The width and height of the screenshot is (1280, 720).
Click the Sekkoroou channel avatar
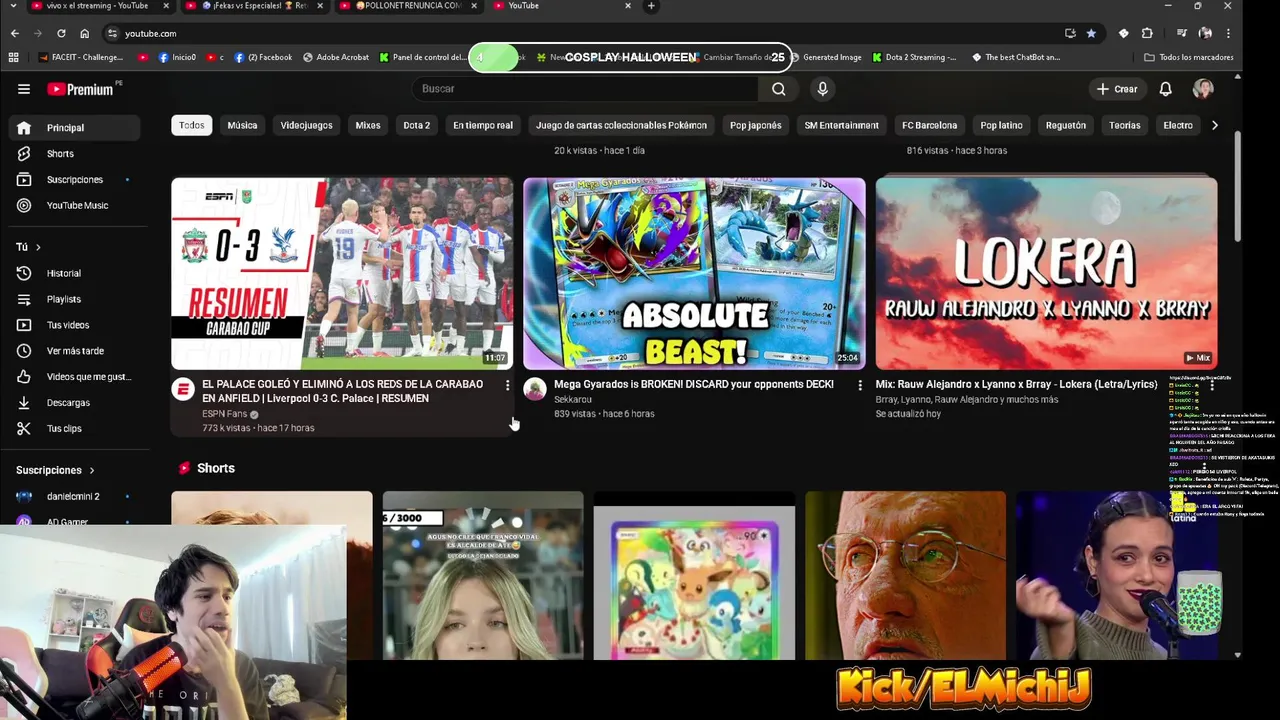pyautogui.click(x=535, y=390)
